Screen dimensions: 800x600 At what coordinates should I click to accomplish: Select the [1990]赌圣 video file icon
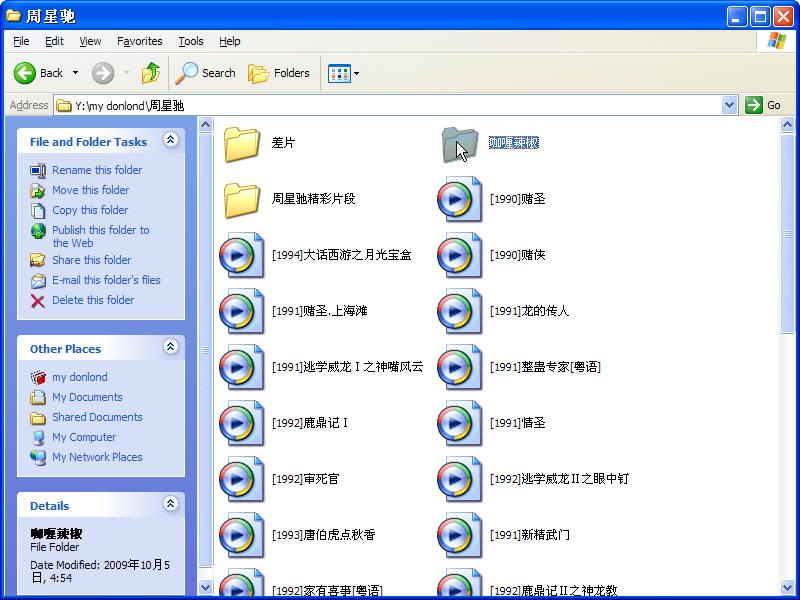459,199
